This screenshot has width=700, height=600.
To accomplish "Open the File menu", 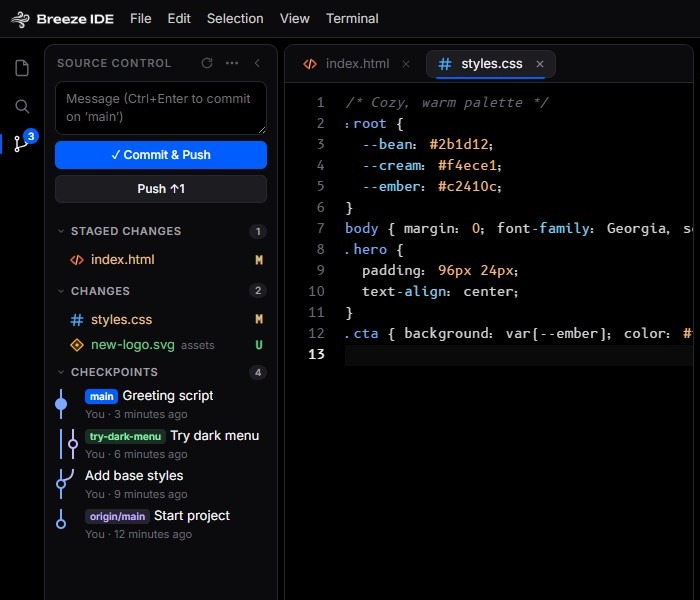I will 141,19.
